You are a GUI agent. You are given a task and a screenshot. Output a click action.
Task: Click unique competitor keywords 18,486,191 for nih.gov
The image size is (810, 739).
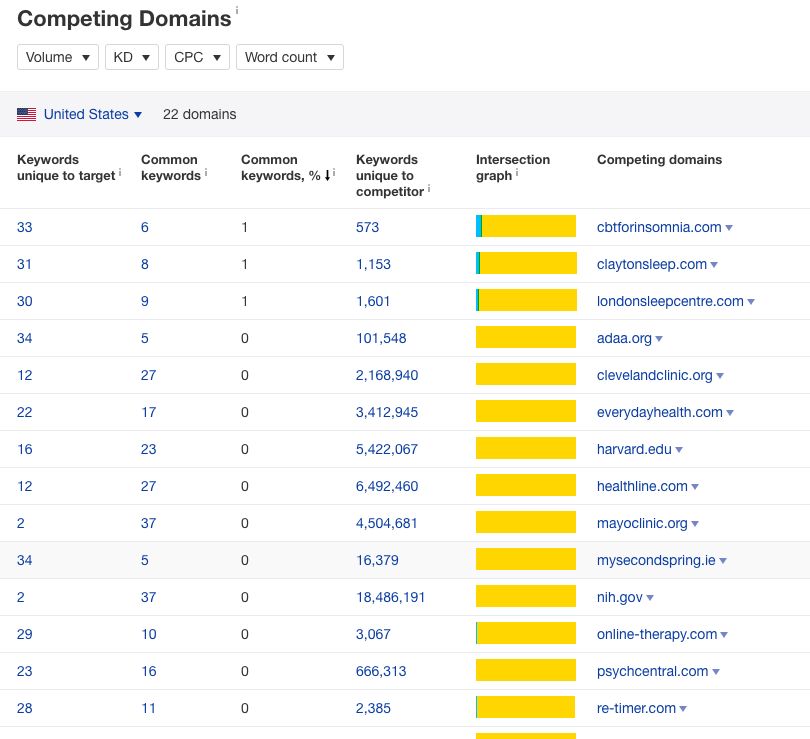click(x=390, y=597)
